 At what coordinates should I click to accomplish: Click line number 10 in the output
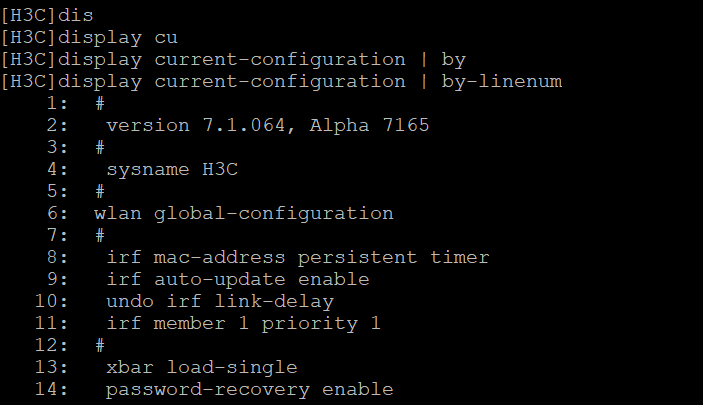click(51, 301)
